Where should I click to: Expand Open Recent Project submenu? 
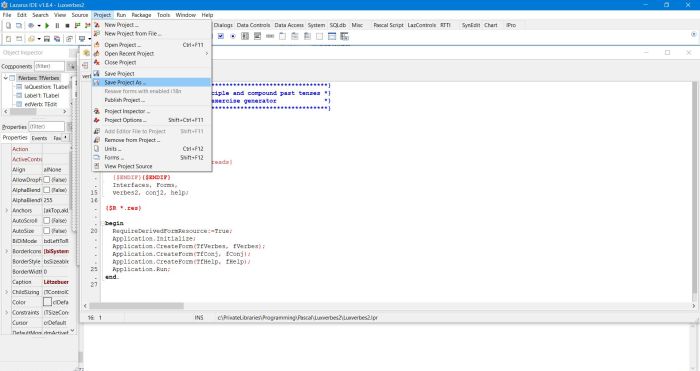[151, 54]
